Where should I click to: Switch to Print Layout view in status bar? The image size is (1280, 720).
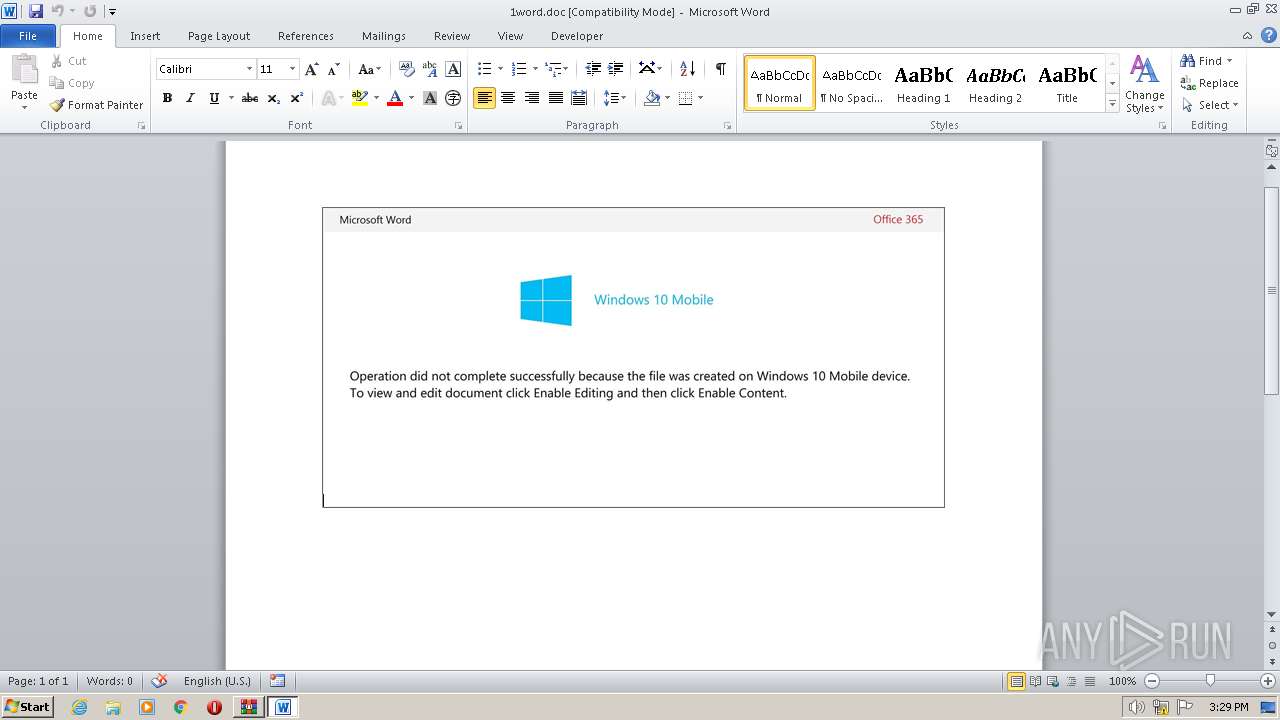[1016, 681]
